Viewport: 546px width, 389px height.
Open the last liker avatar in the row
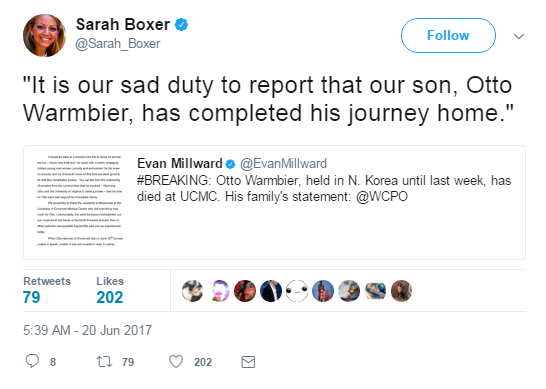pos(401,291)
